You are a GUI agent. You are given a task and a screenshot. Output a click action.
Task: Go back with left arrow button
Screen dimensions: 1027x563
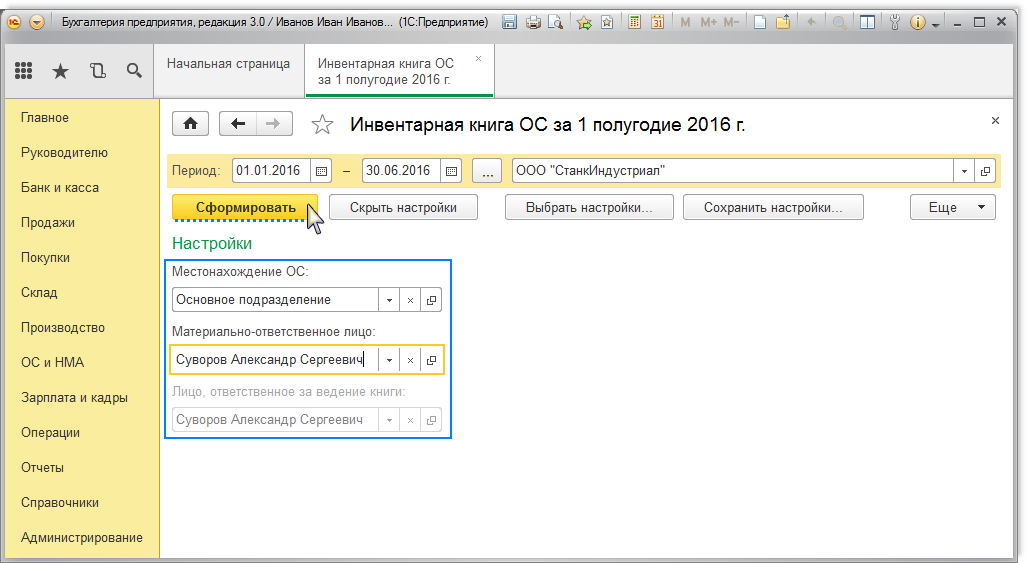(x=238, y=124)
